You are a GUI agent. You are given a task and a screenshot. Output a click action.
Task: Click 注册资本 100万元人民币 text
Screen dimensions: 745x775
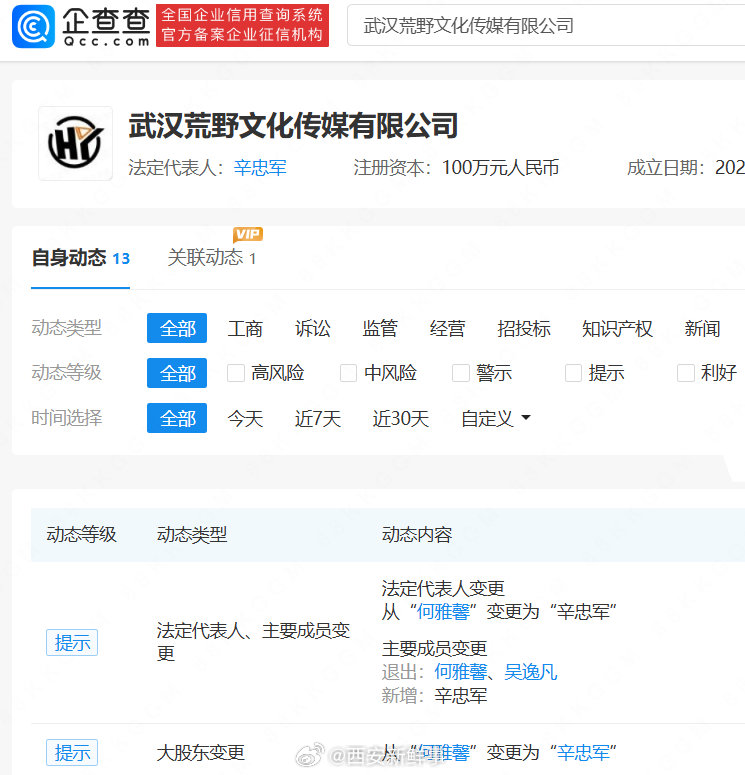456,168
